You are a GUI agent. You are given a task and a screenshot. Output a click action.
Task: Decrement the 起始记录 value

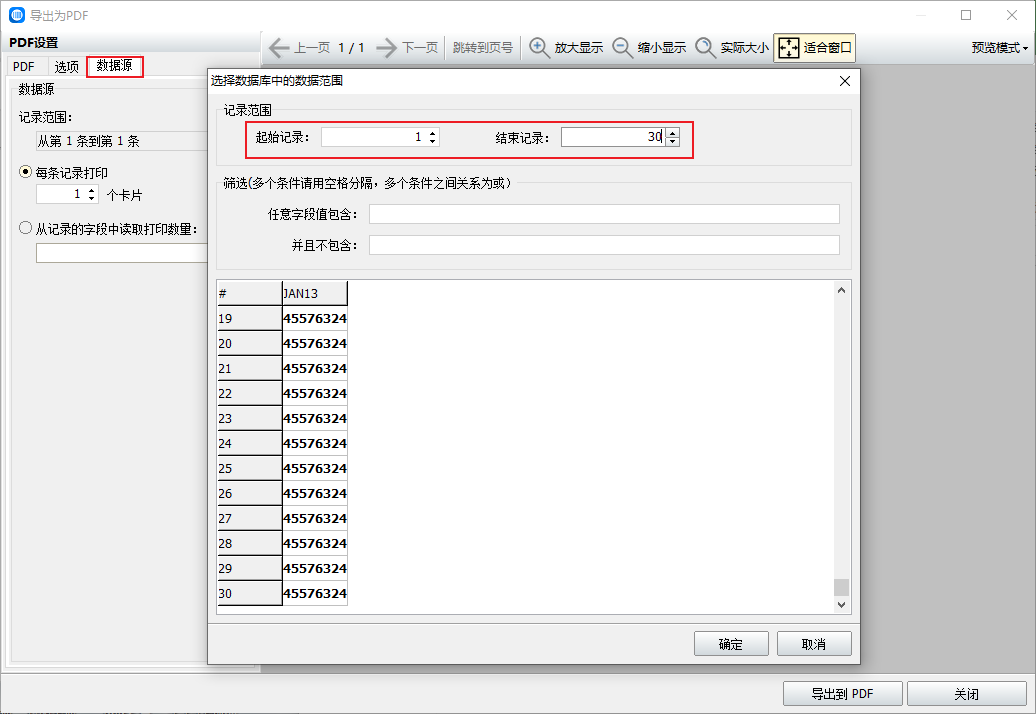pyautogui.click(x=433, y=141)
